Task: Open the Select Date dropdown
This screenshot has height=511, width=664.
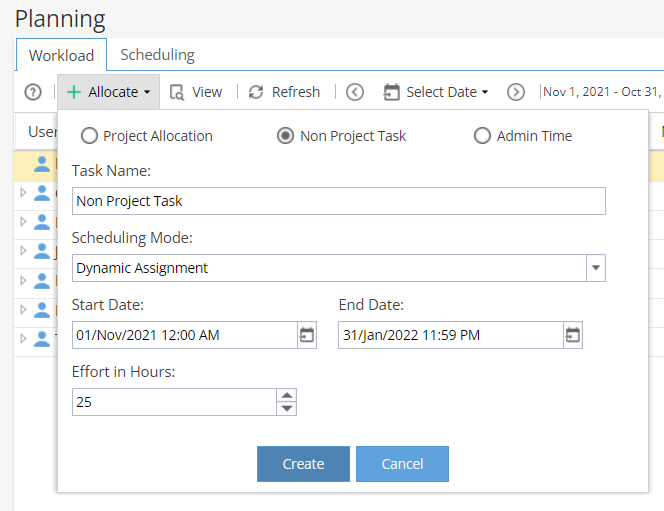Action: pyautogui.click(x=436, y=92)
